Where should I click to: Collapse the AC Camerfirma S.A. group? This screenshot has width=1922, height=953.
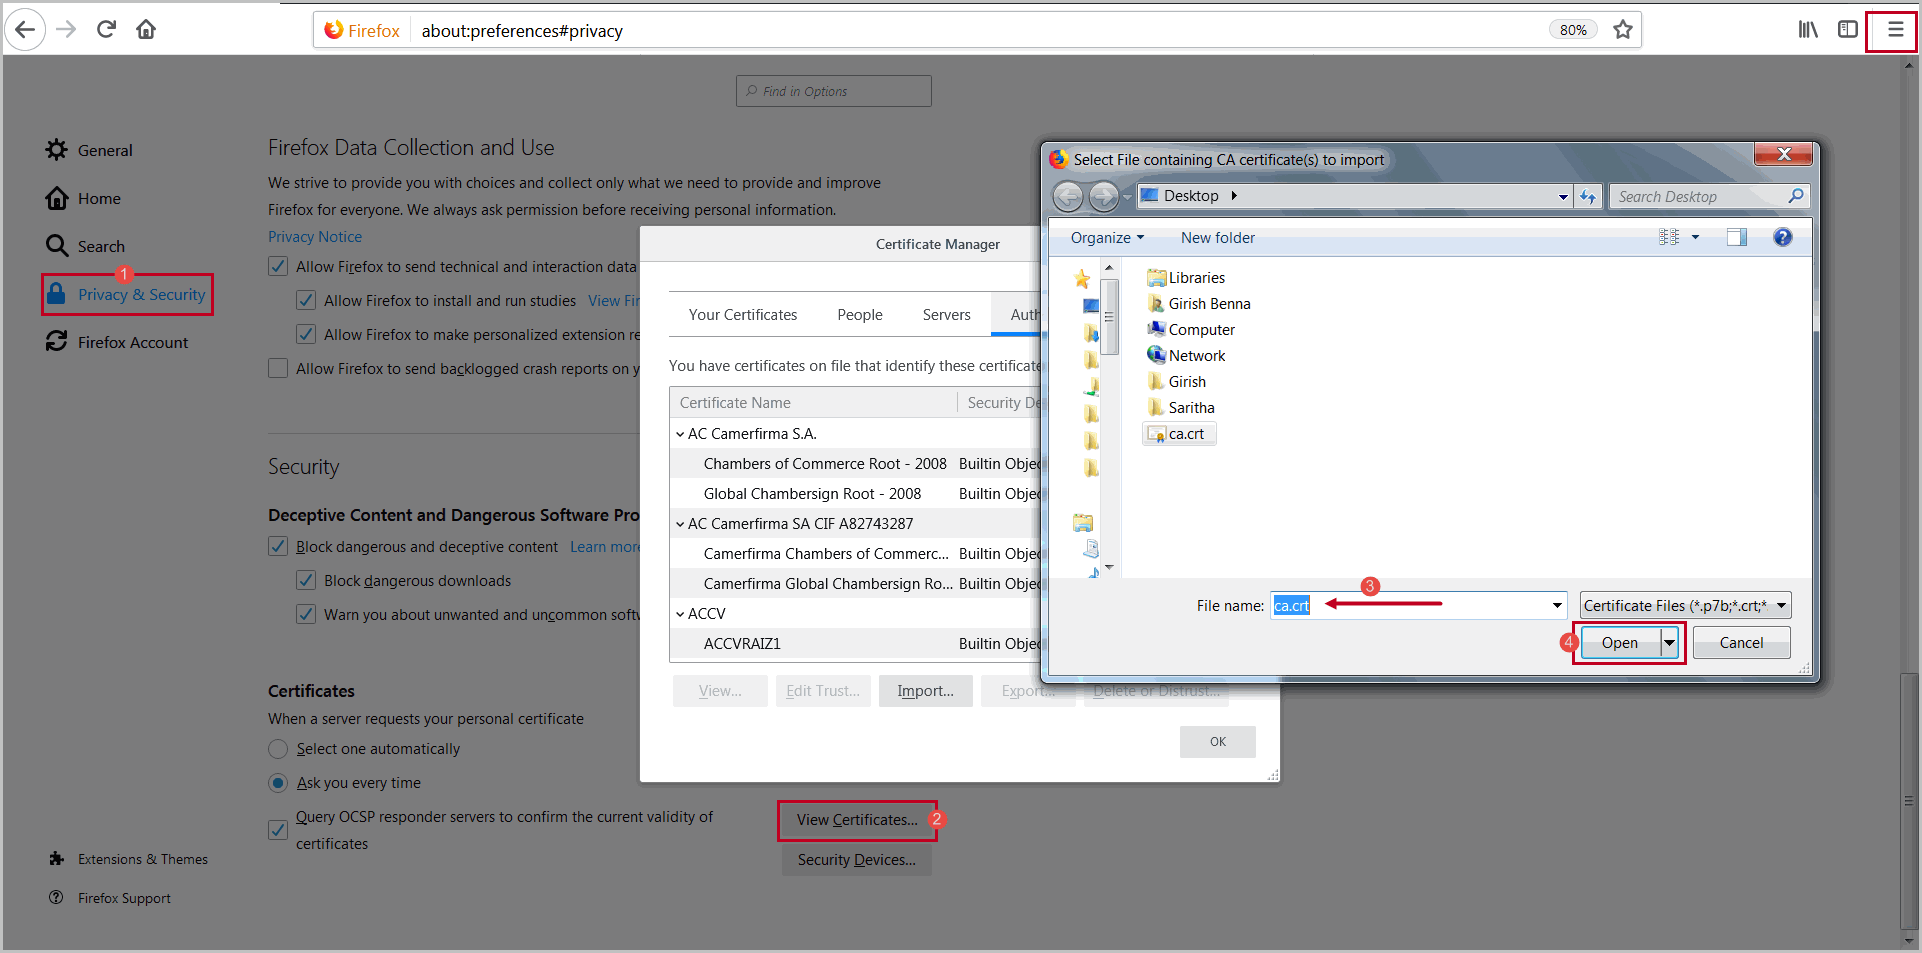point(680,434)
